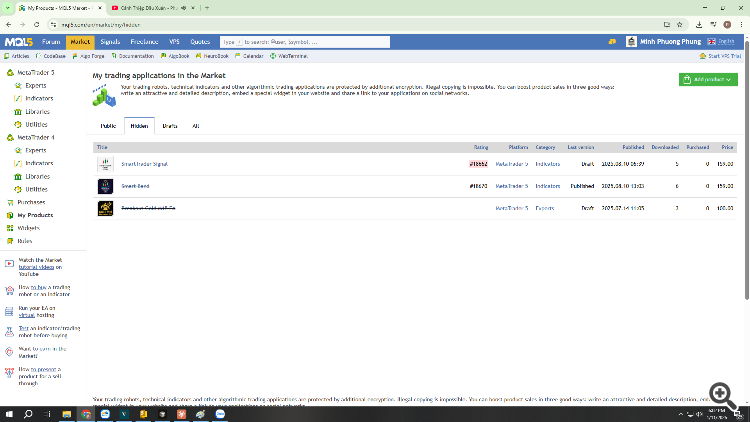Open the Smart Trader Signal product link
Image resolution: width=750 pixels, height=422 pixels.
click(144, 164)
